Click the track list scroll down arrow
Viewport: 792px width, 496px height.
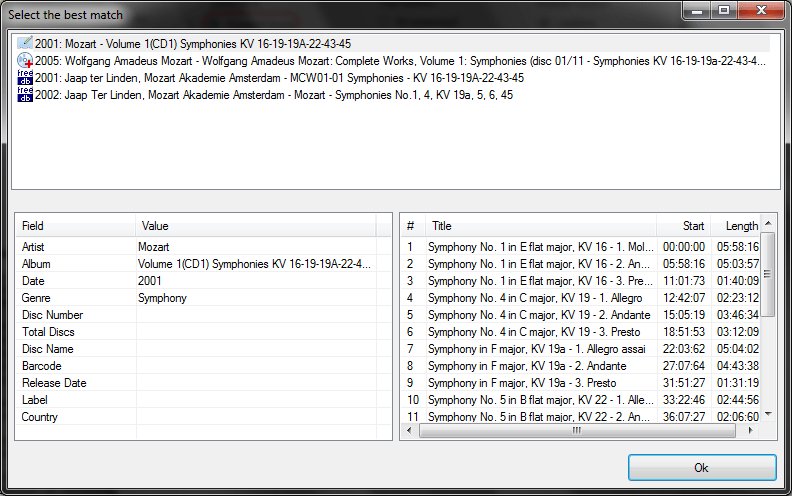click(768, 414)
